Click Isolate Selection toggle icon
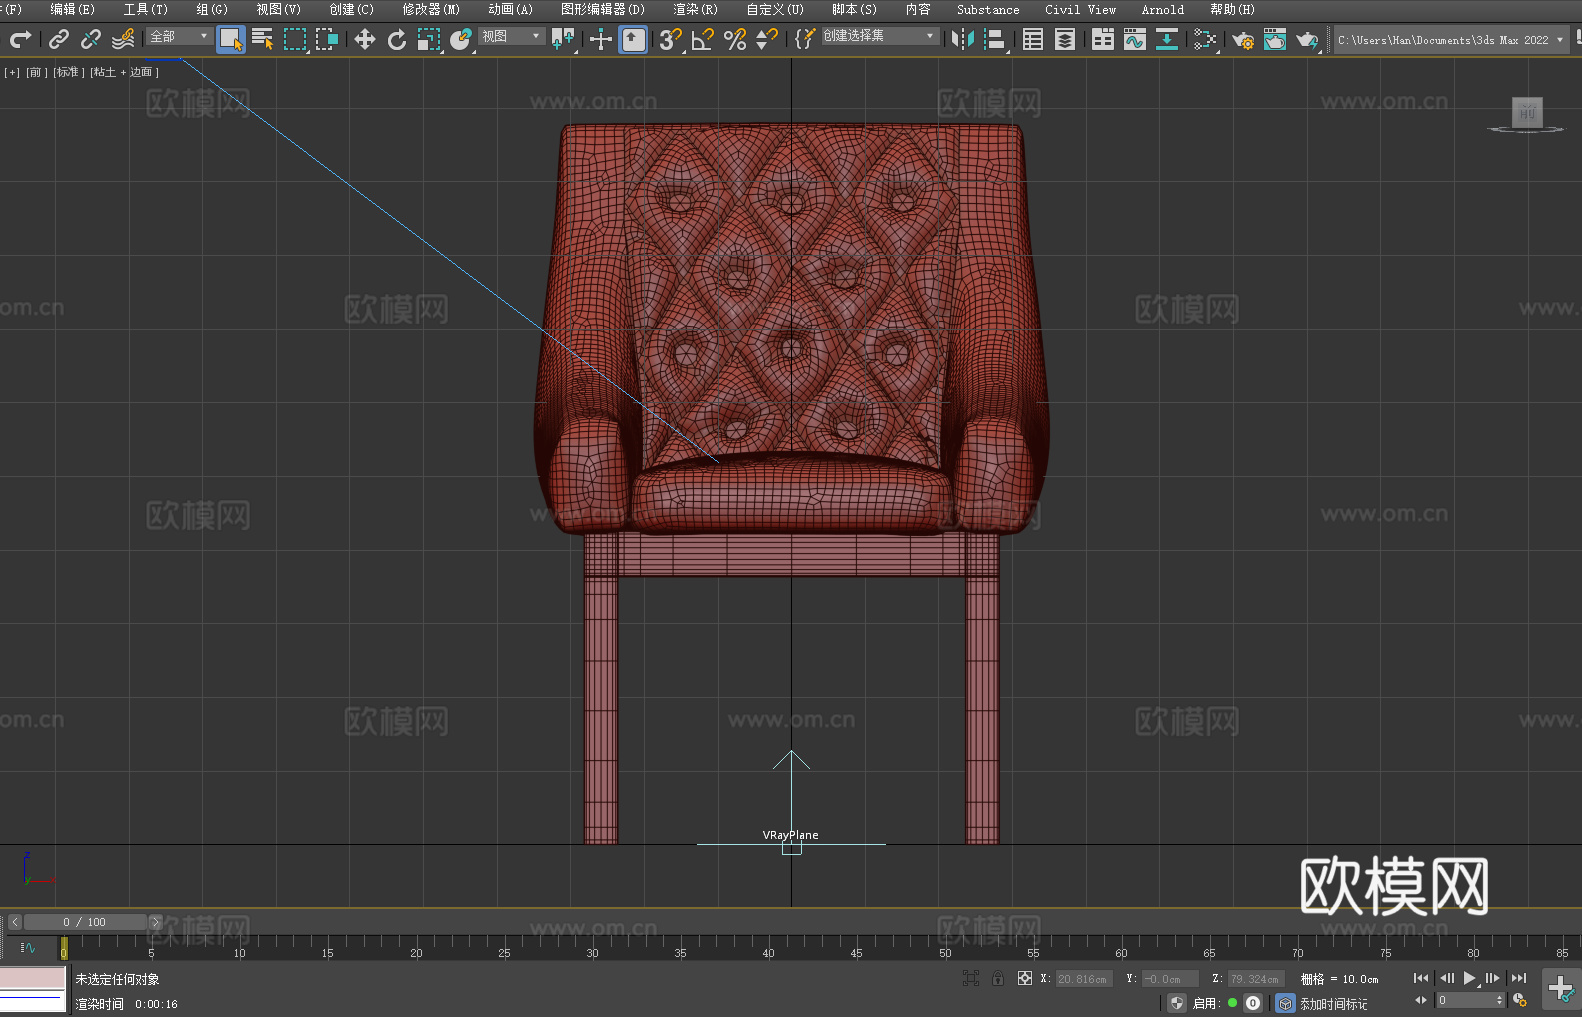The image size is (1582, 1017). click(970, 978)
